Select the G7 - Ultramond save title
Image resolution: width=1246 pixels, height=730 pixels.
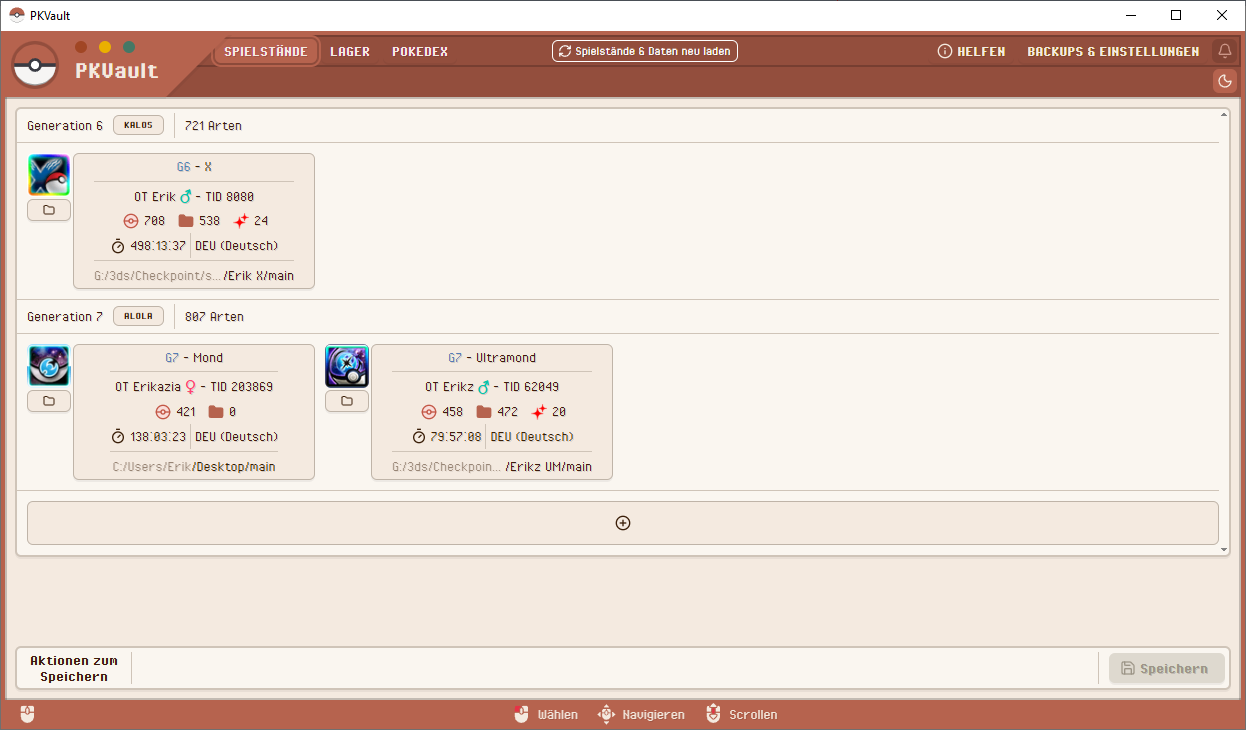[492, 358]
